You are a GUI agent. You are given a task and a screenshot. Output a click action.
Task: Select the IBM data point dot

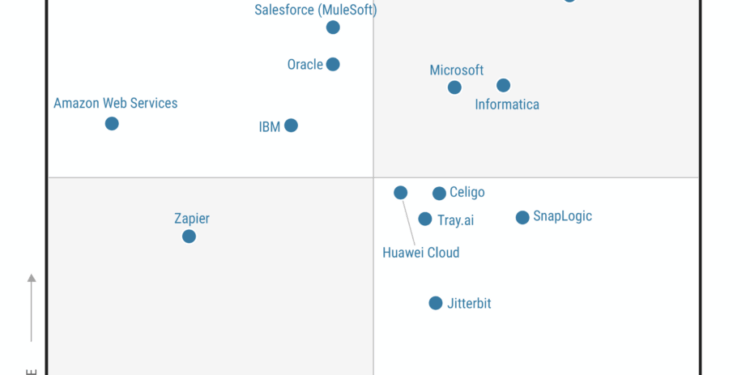pyautogui.click(x=291, y=125)
